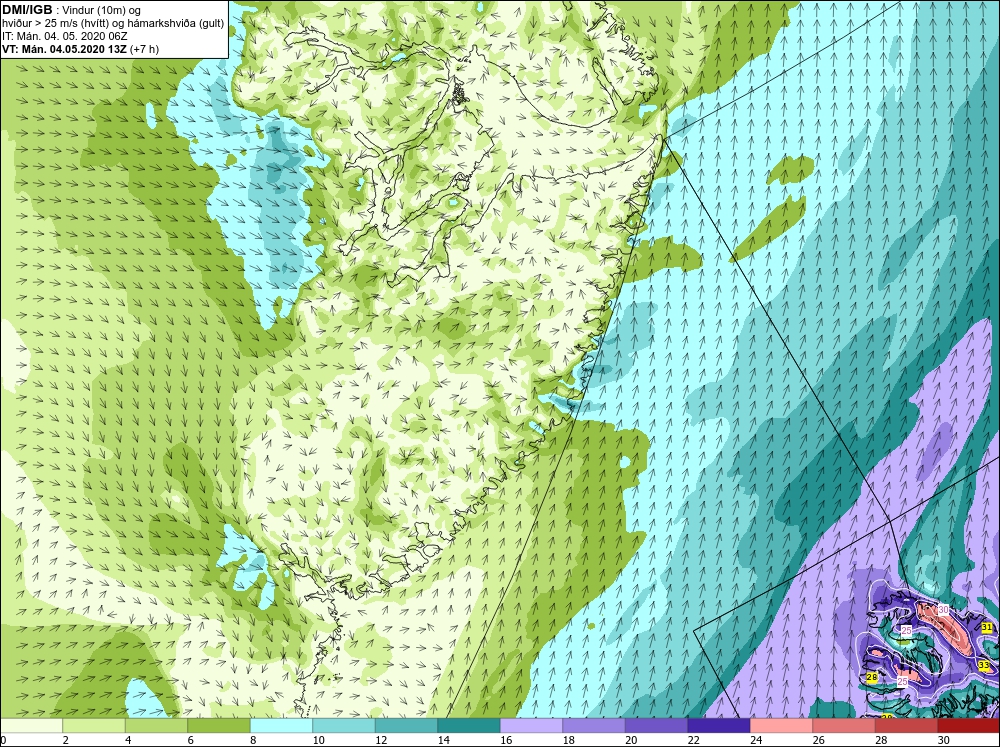Pick the 2–4 m/s light green legend swatch
This screenshot has width=1000, height=747.
pyautogui.click(x=94, y=725)
